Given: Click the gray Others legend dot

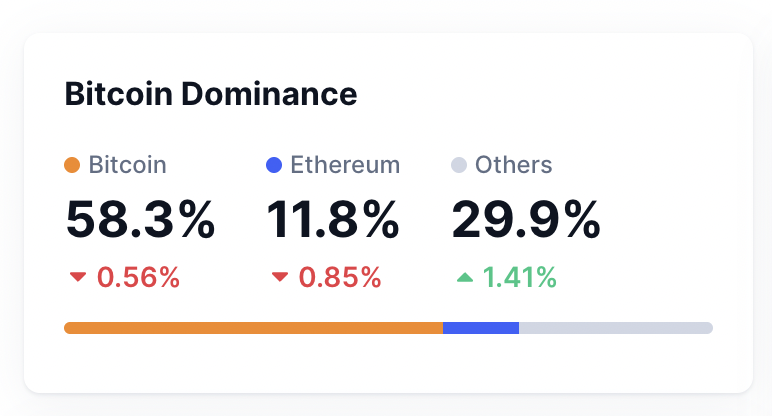Looking at the screenshot, I should pos(459,165).
